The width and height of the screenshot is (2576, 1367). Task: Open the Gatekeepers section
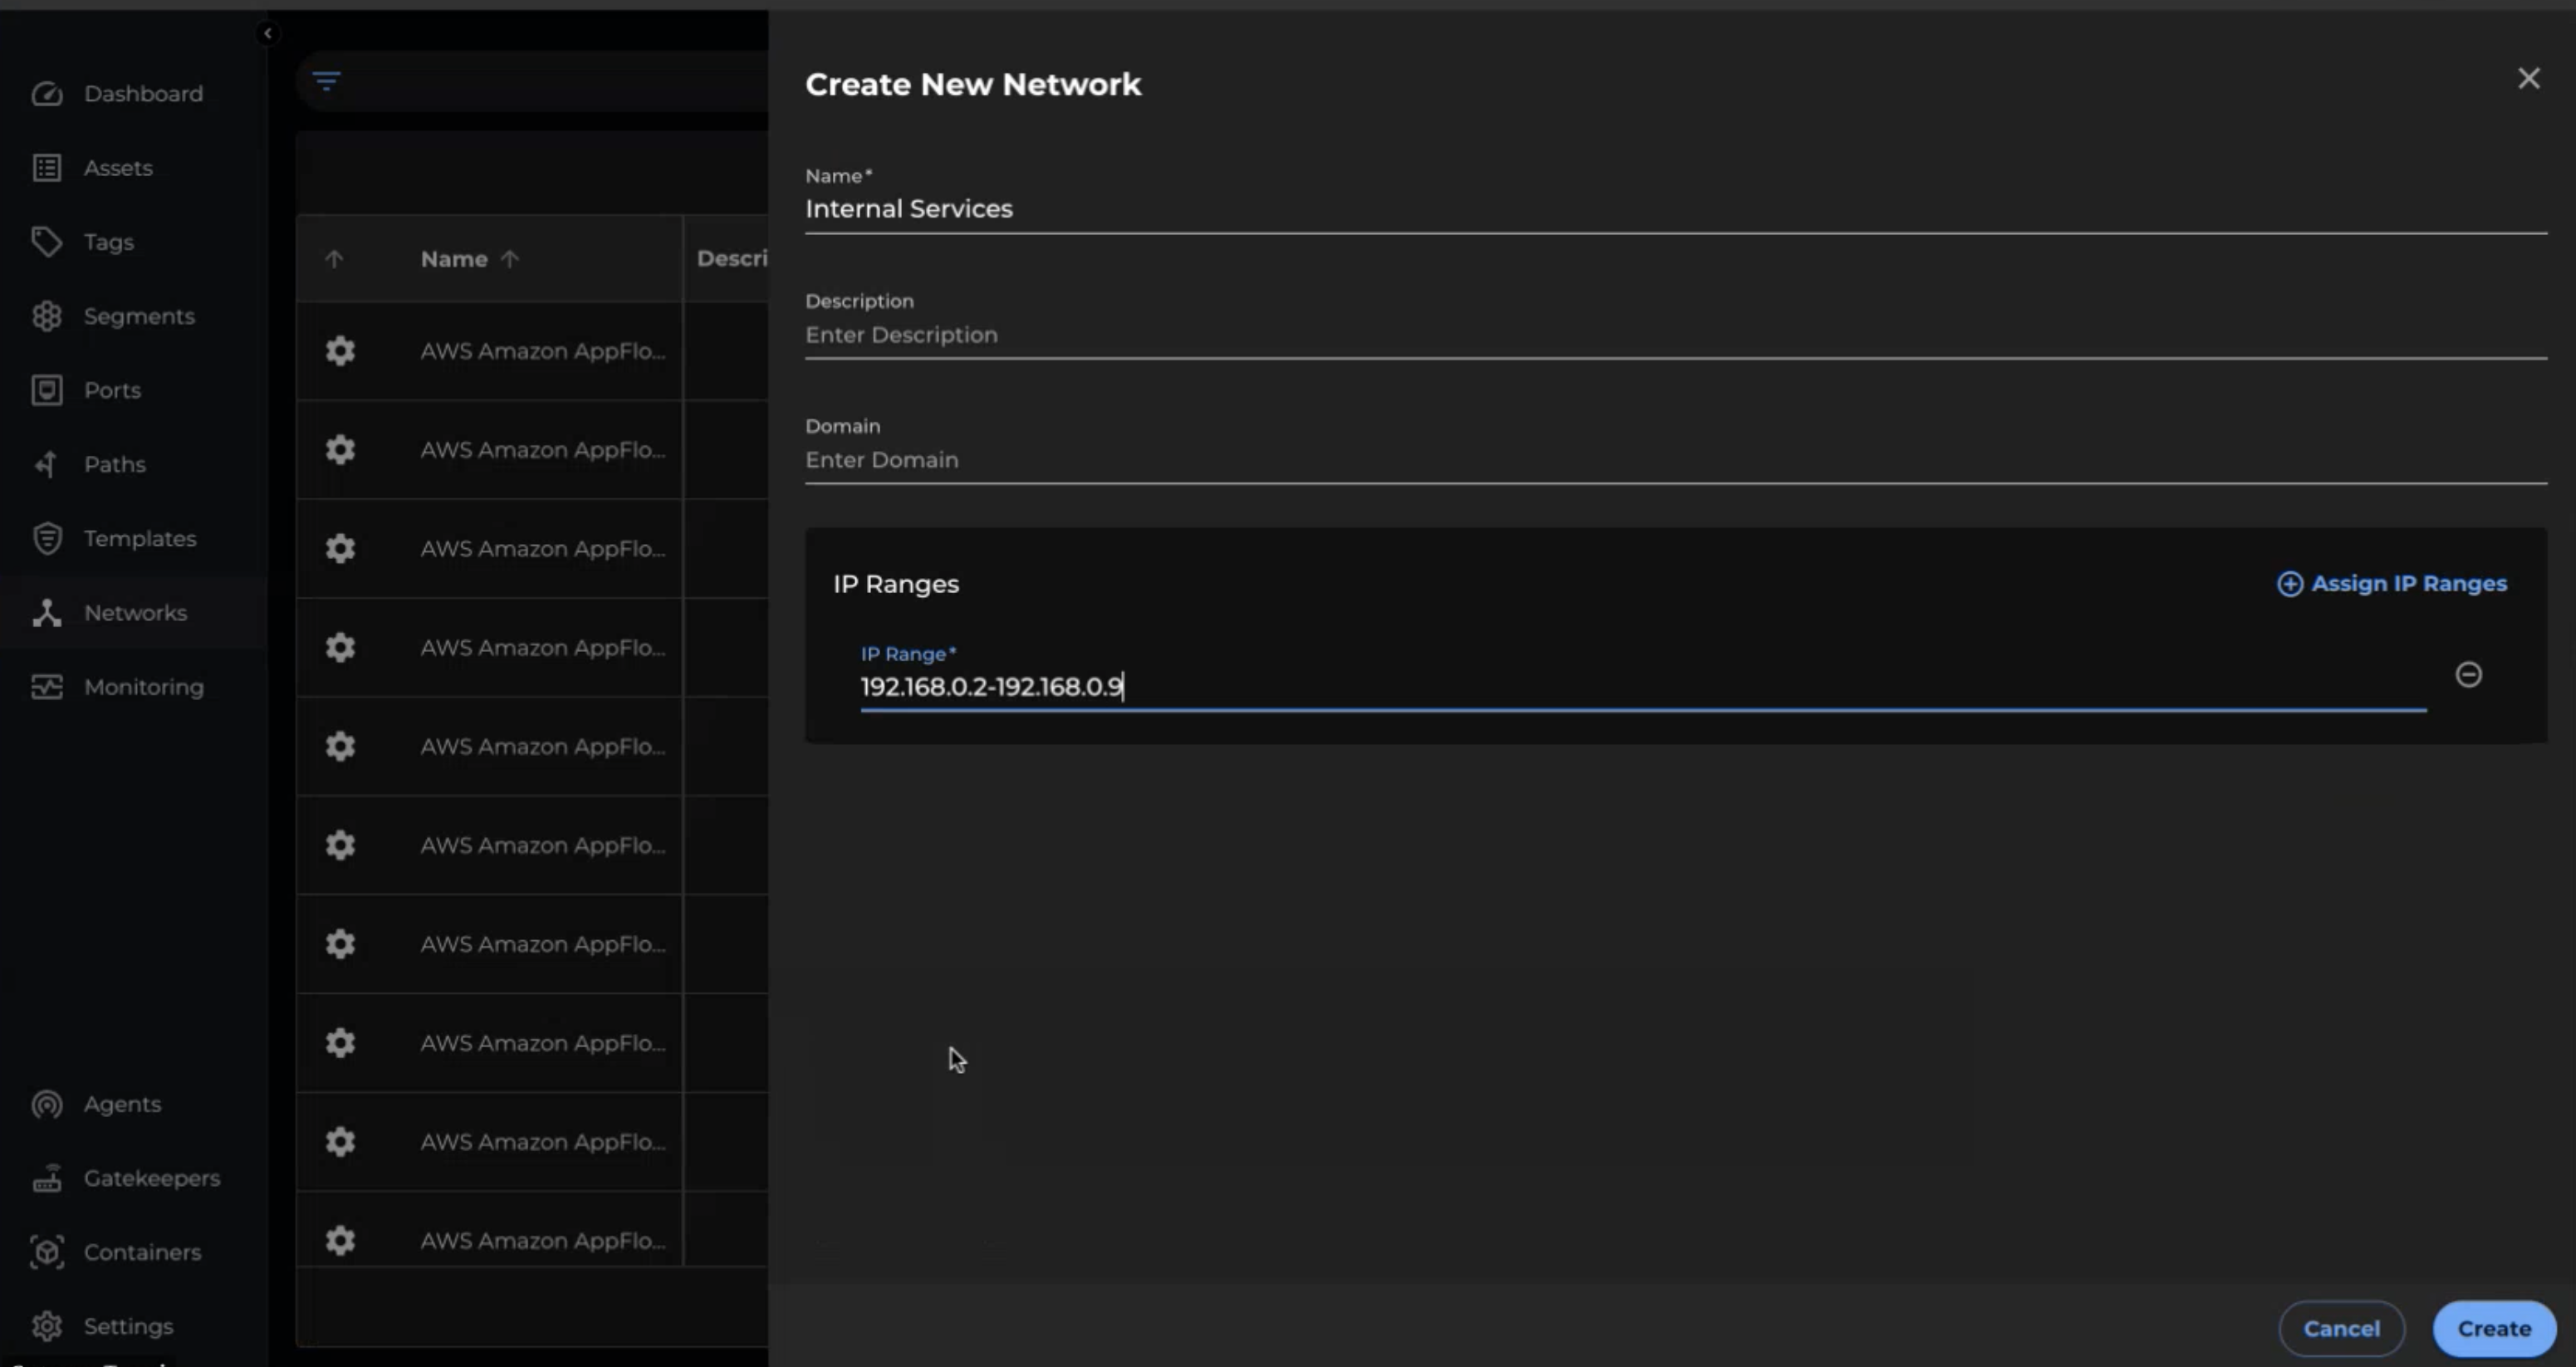(151, 1178)
